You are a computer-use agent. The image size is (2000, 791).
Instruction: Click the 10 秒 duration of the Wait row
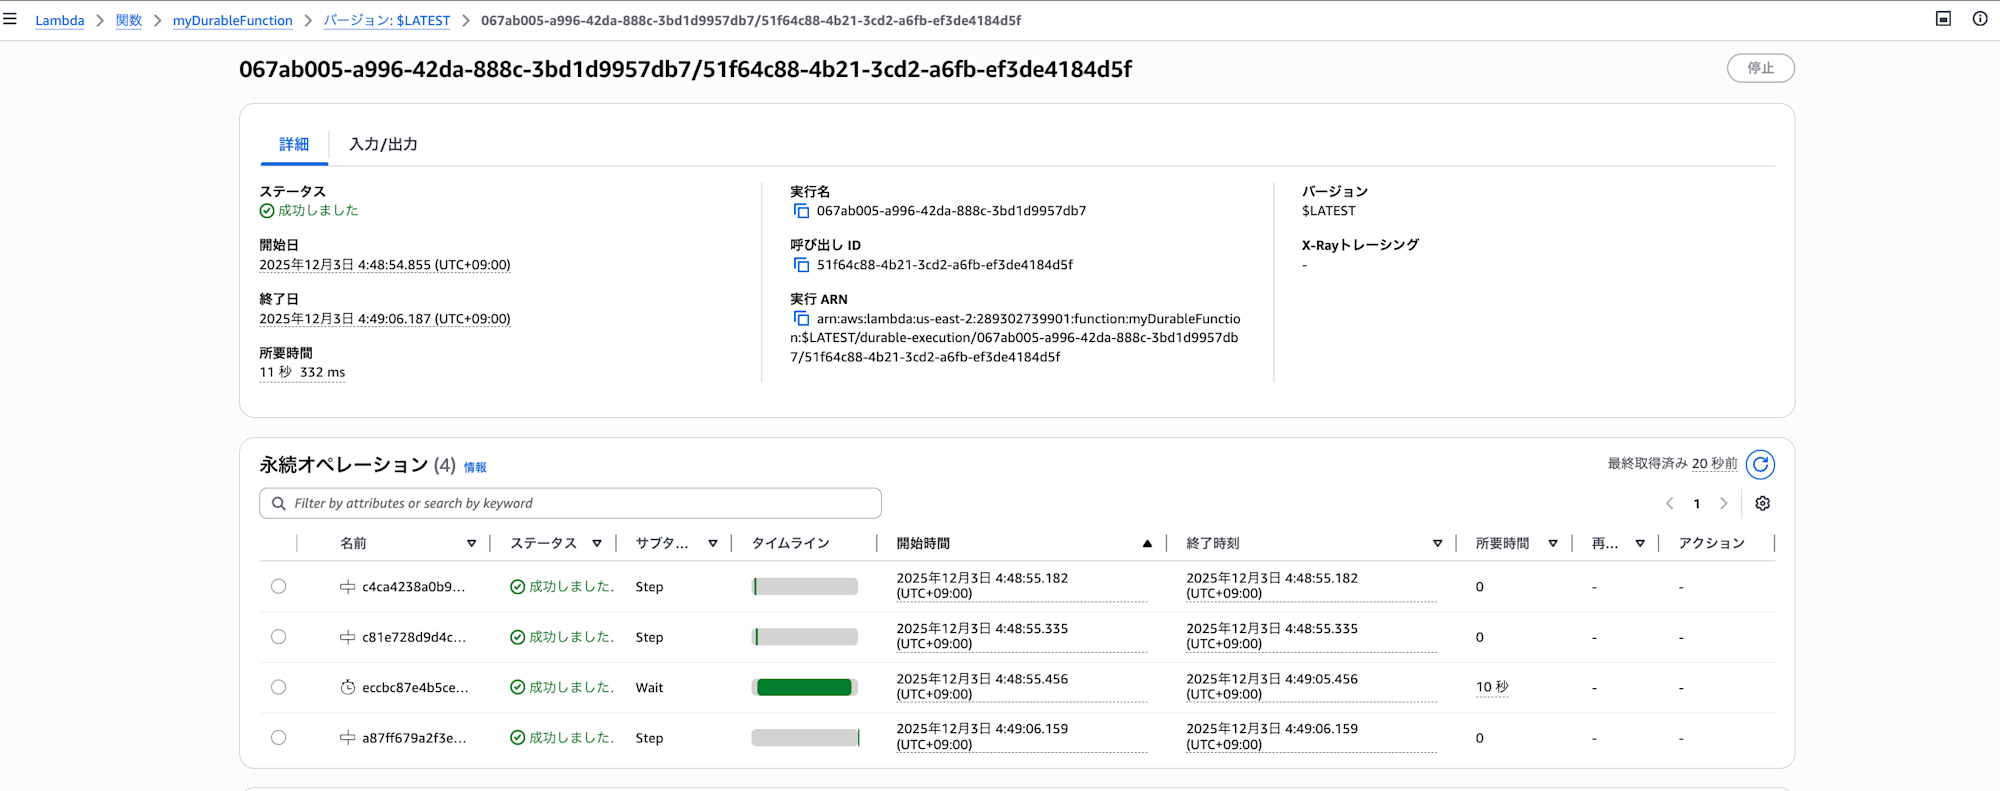pos(1492,687)
